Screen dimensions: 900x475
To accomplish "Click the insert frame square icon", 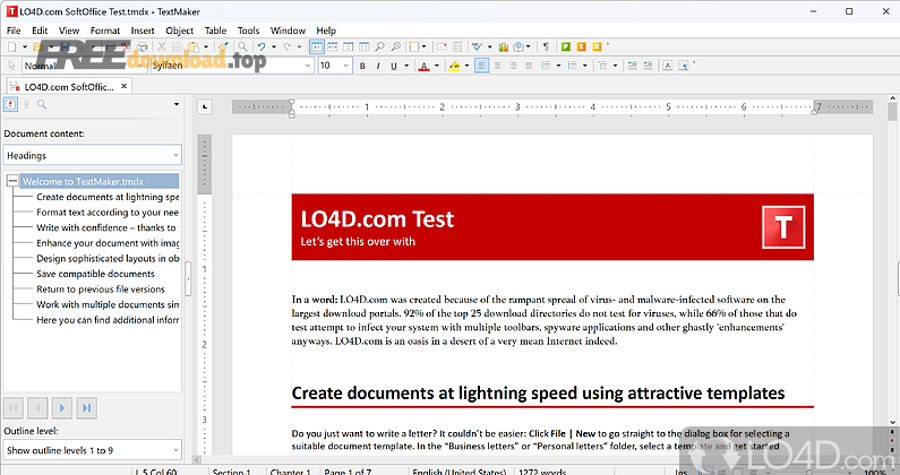I will click(414, 47).
